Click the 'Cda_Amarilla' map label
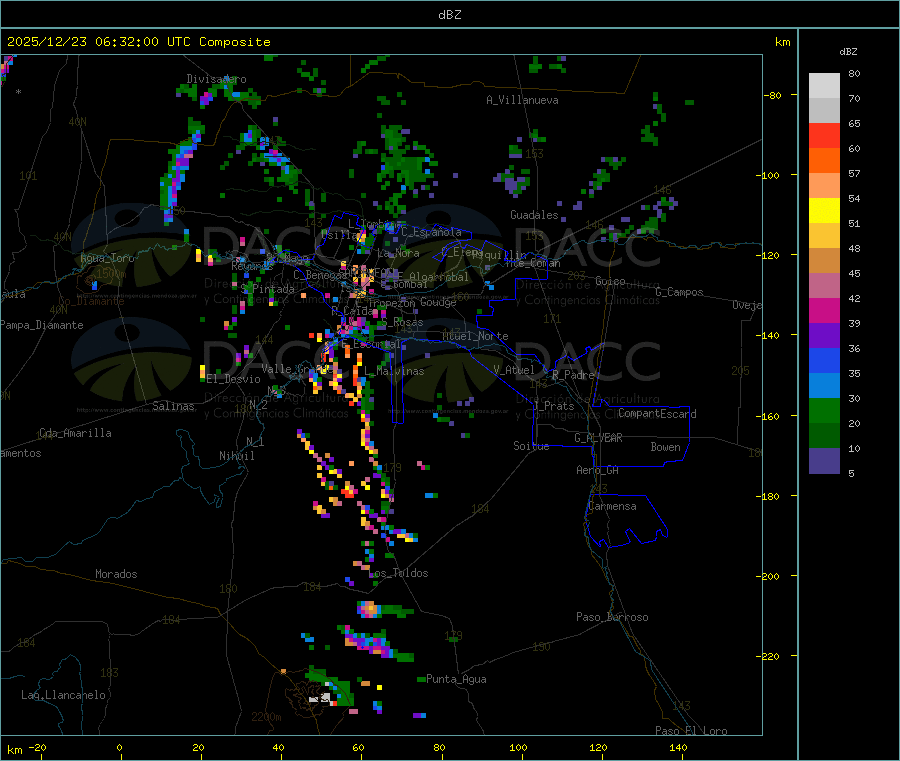The image size is (900, 761). [75, 433]
